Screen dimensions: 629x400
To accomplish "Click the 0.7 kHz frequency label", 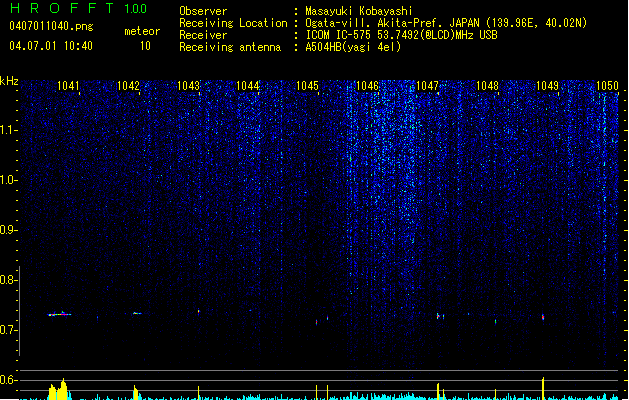I will 8,330.
